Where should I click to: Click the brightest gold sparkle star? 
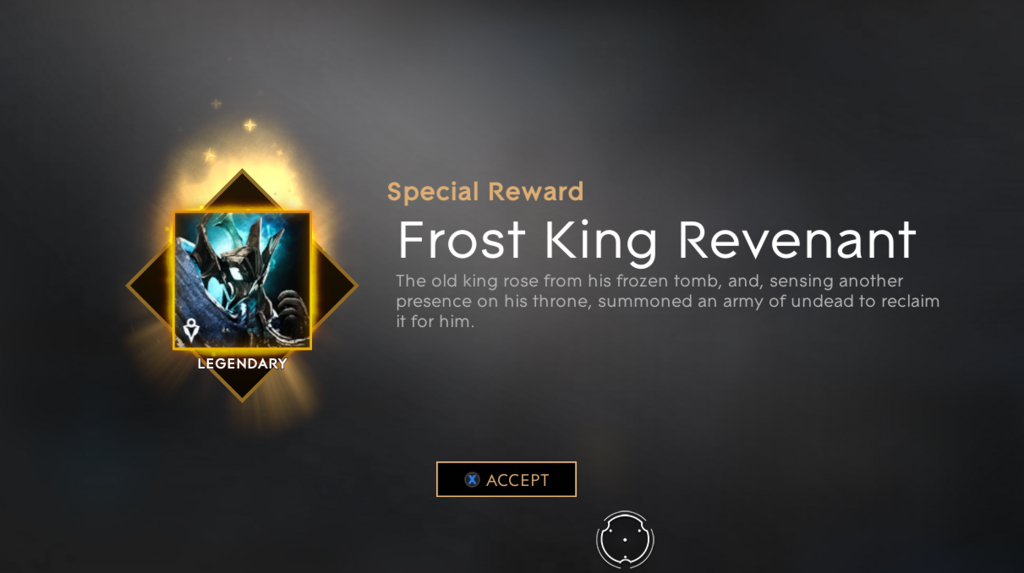tap(249, 125)
